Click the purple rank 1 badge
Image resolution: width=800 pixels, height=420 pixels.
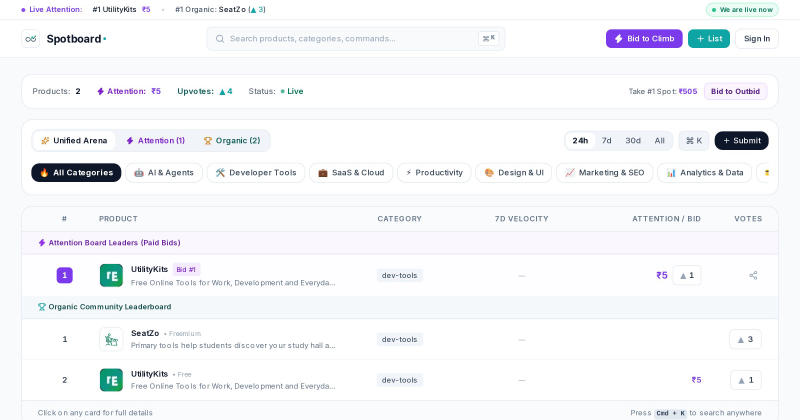(x=64, y=276)
